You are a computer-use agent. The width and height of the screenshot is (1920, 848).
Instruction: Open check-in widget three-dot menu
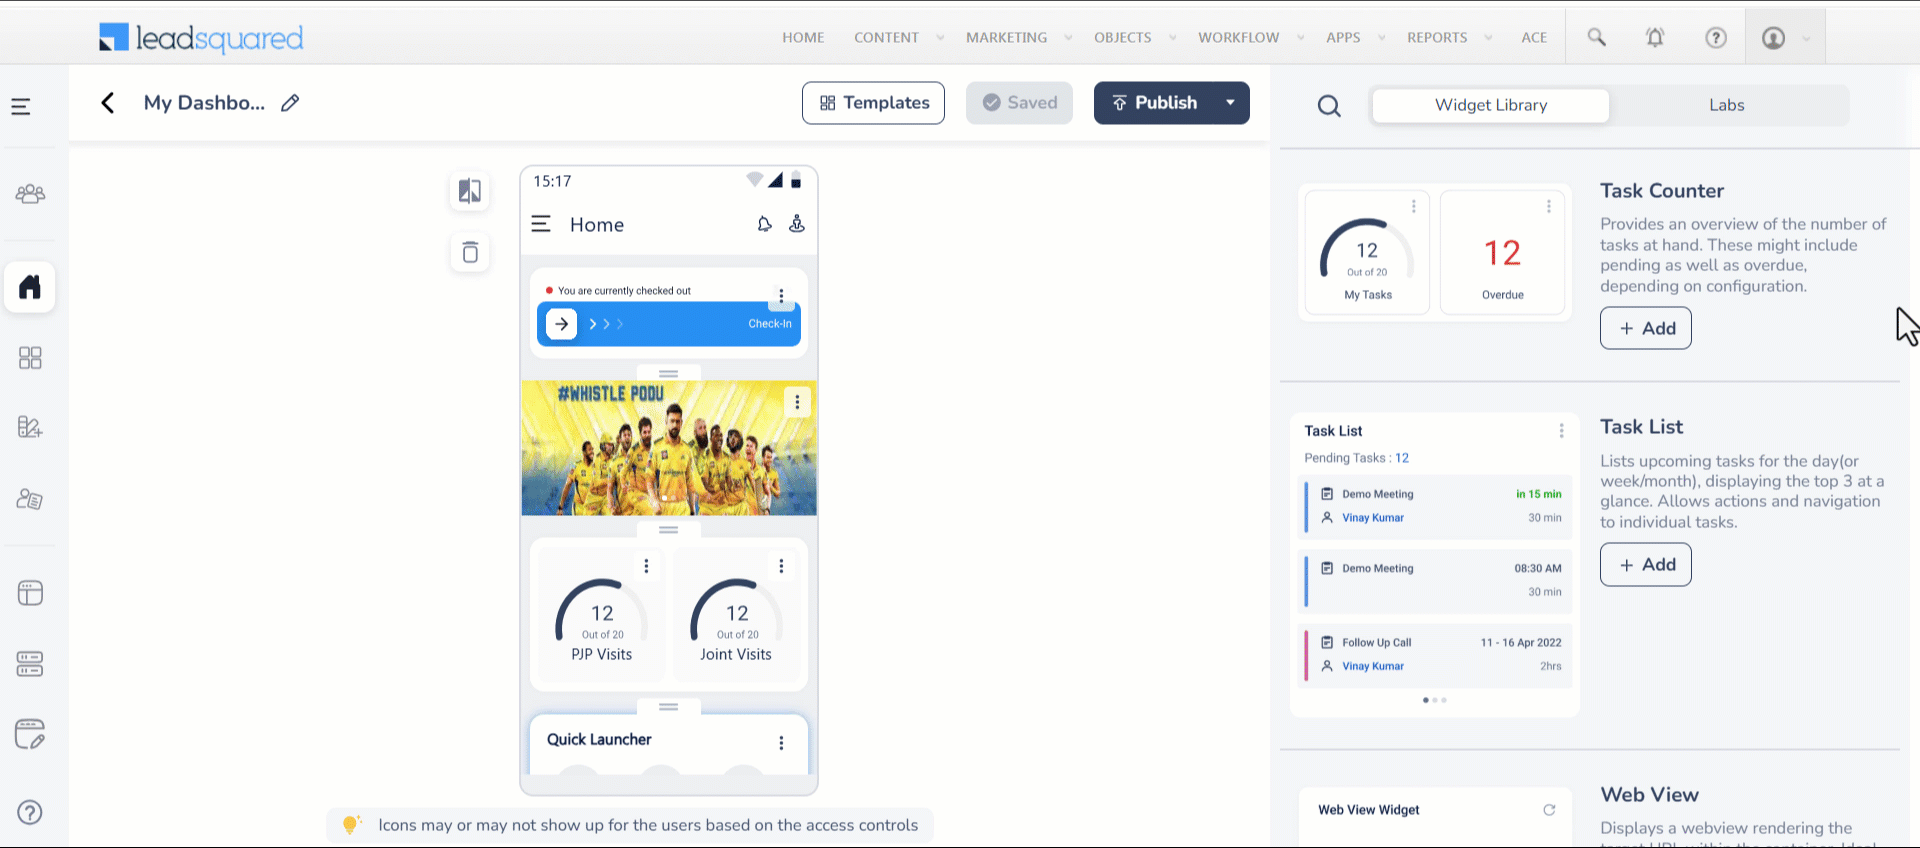781,296
